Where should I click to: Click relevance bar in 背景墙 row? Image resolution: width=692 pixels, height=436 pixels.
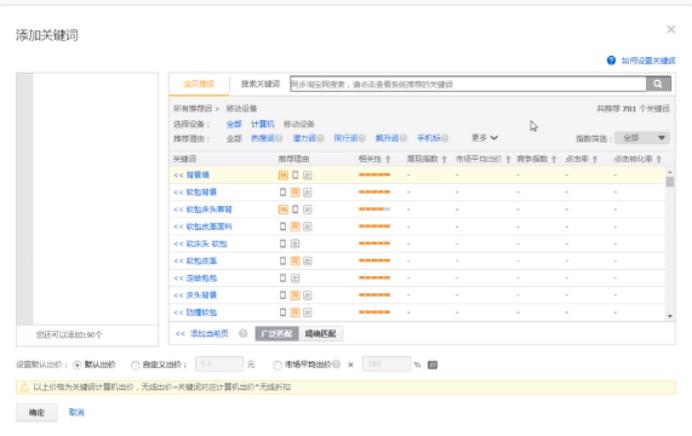375,175
